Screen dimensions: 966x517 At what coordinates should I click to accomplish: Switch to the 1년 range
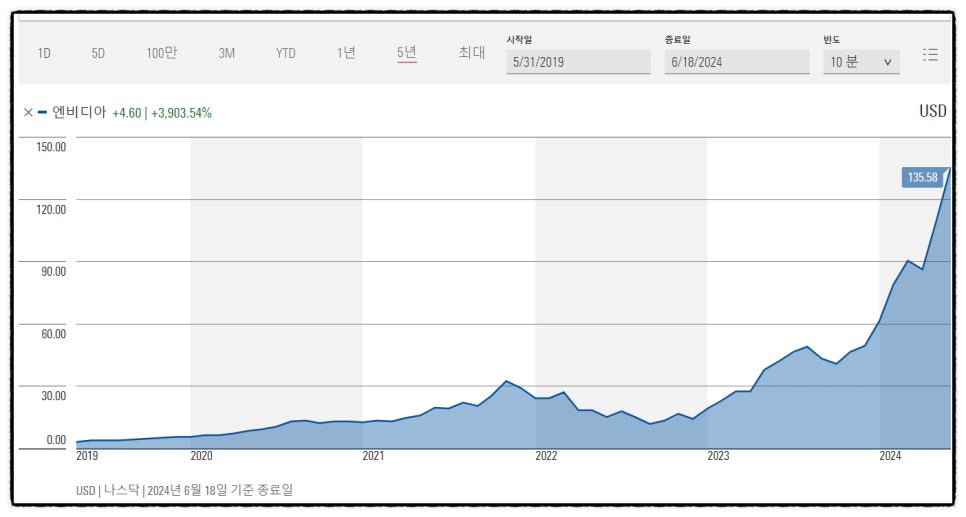pos(346,53)
